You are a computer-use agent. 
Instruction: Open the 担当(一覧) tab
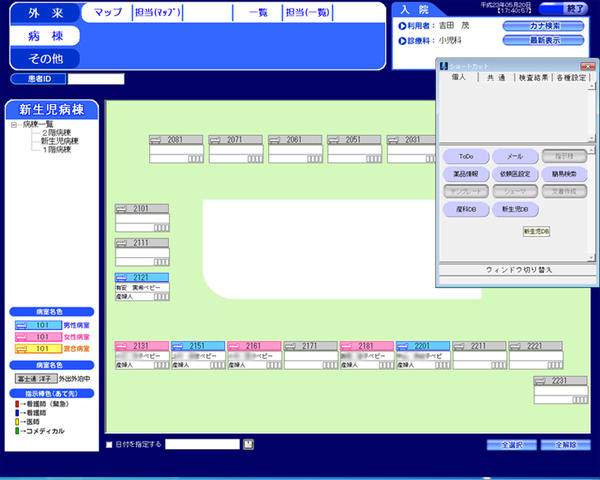(308, 13)
